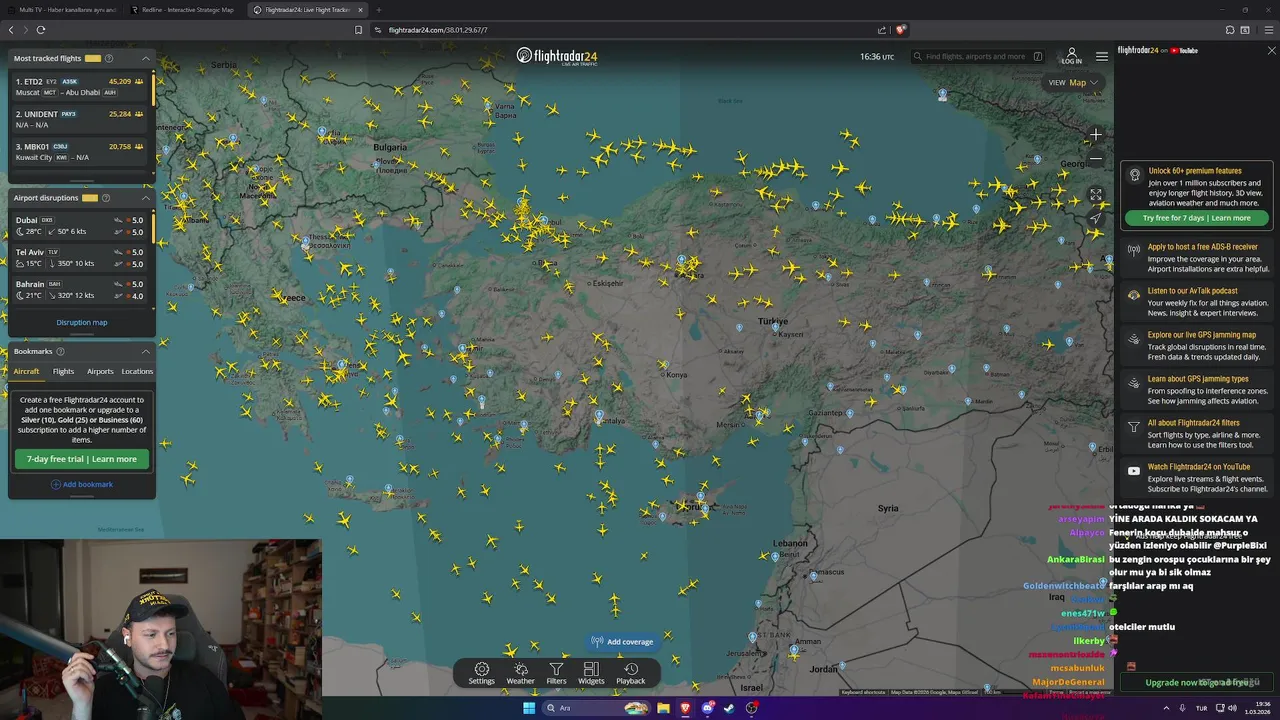Zoom in the map with plus
Image resolution: width=1280 pixels, height=720 pixels.
(x=1096, y=134)
